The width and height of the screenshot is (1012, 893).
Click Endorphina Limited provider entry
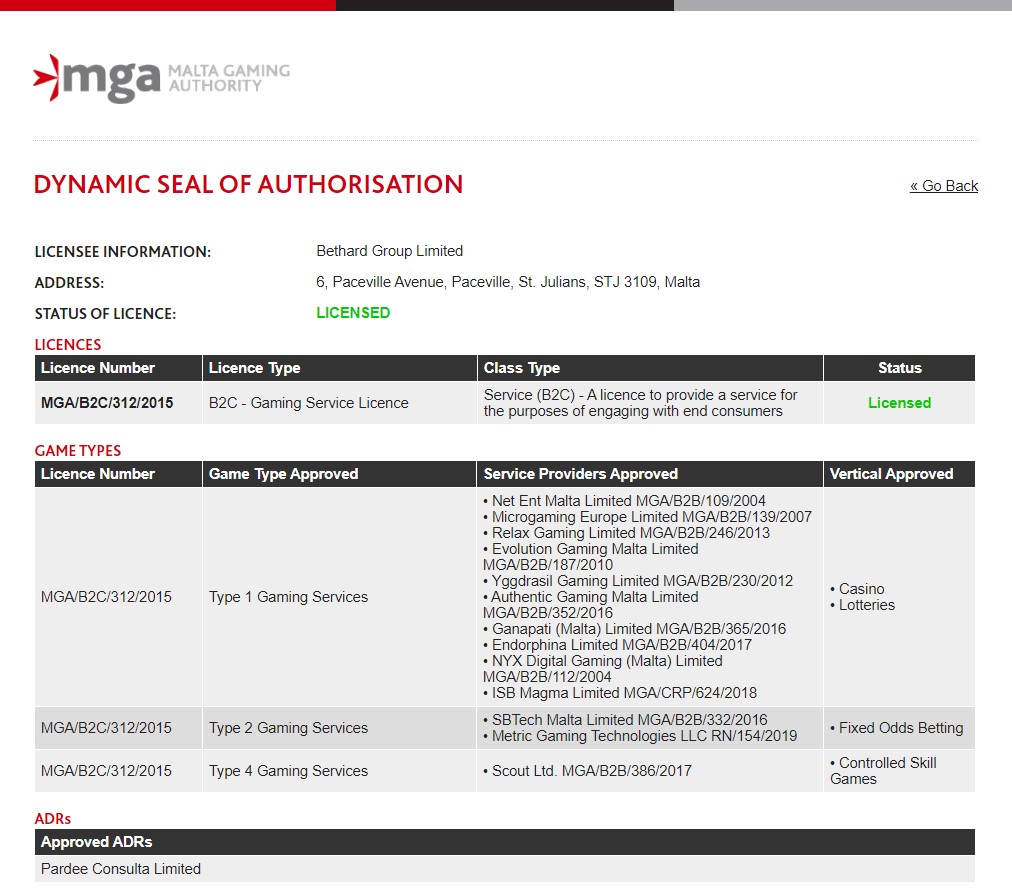point(618,645)
